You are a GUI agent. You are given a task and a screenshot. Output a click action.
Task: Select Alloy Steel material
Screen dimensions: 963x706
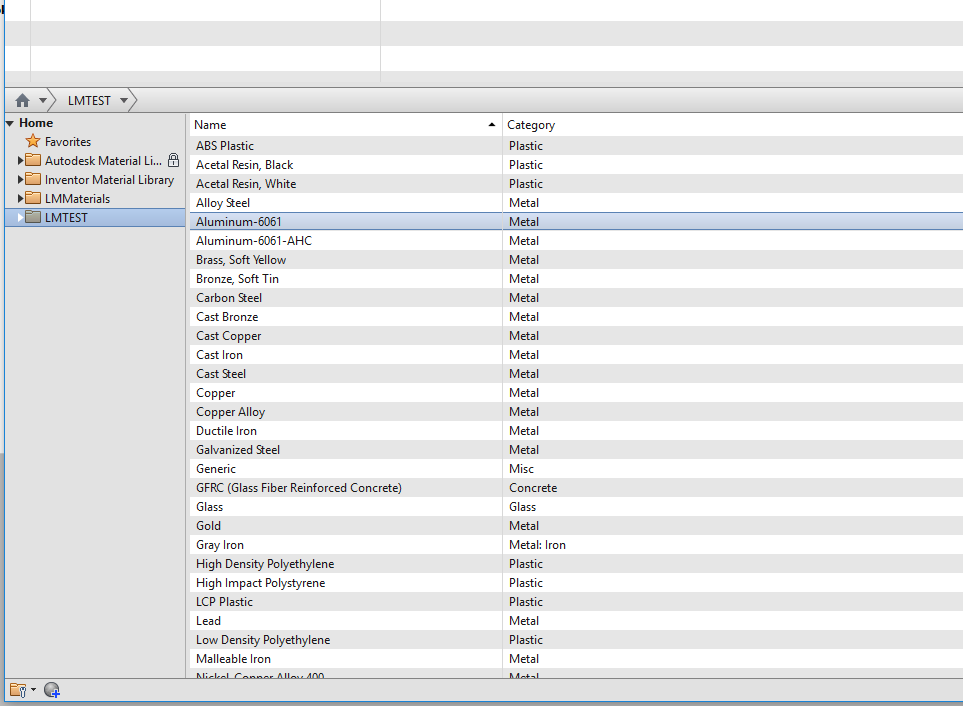(x=223, y=203)
